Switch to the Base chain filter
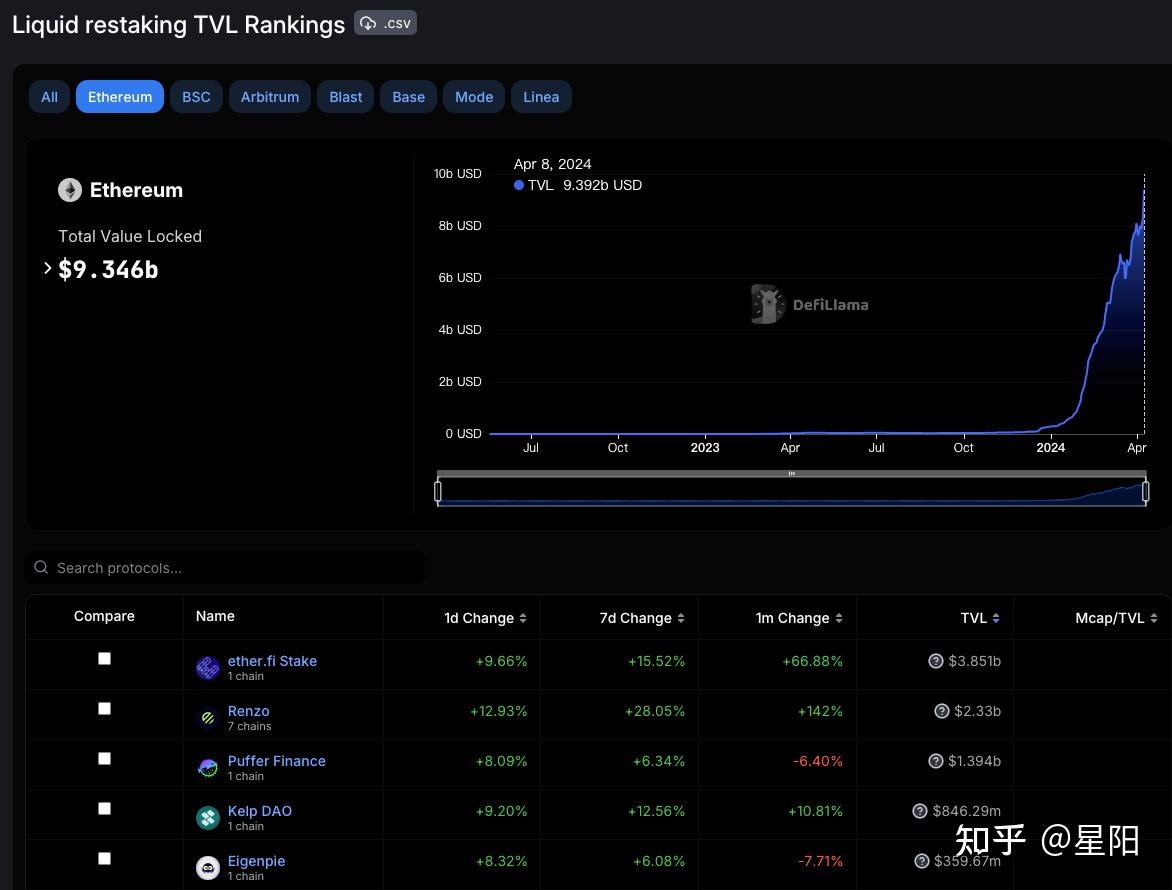 pos(408,97)
